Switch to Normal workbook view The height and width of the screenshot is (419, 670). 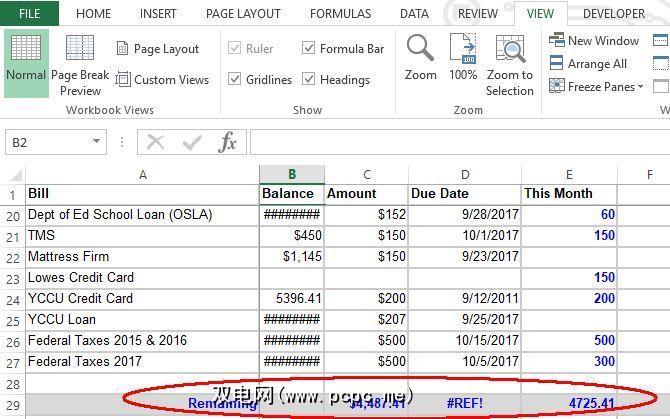point(26,63)
